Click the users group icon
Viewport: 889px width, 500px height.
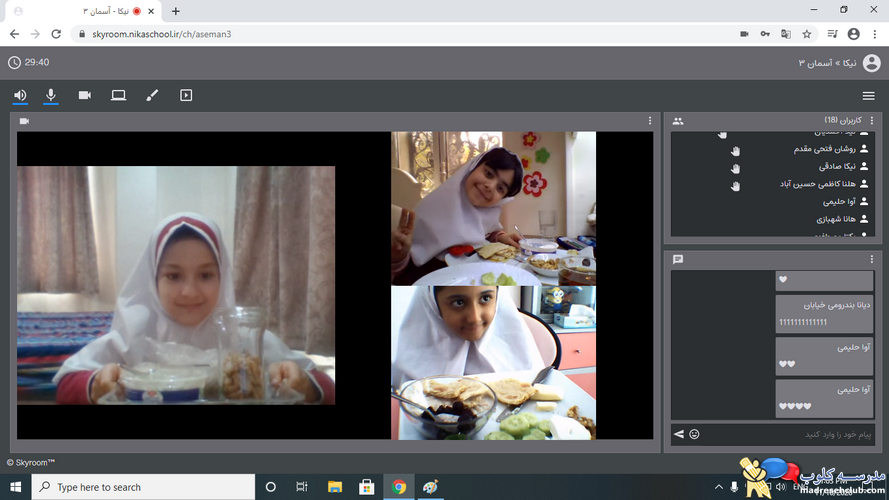pyautogui.click(x=678, y=121)
